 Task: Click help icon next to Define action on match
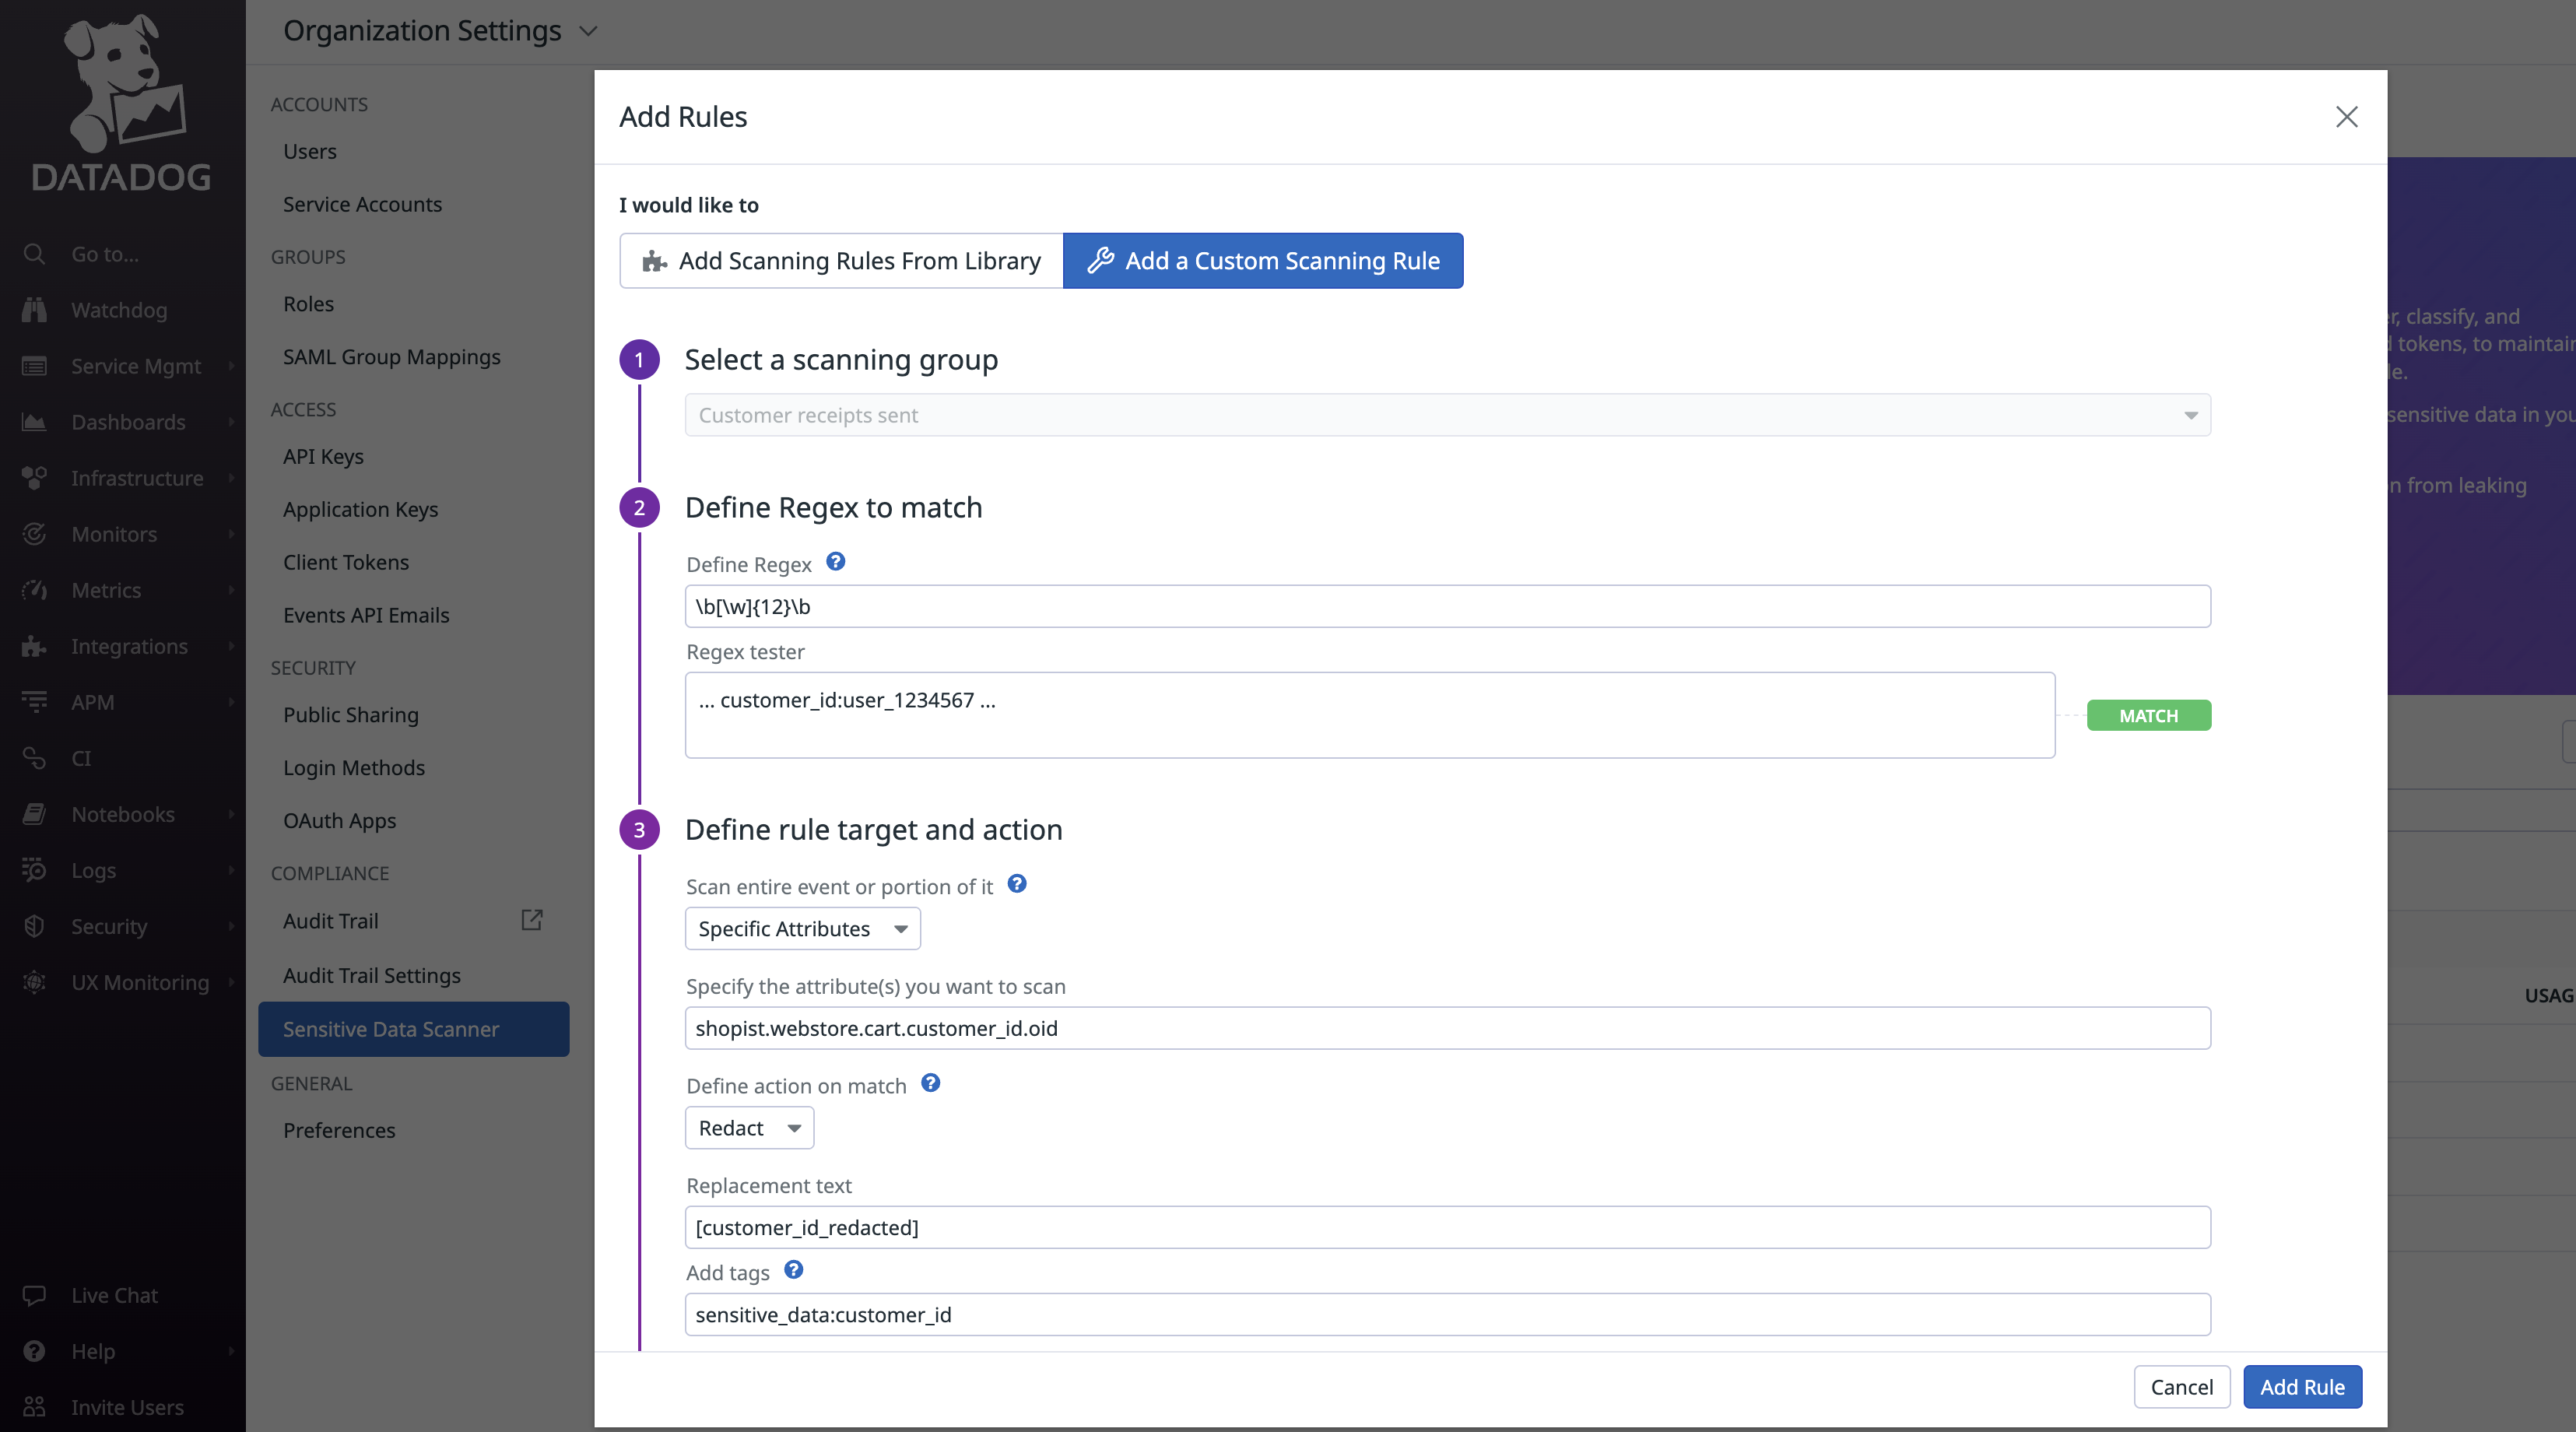(x=930, y=1083)
